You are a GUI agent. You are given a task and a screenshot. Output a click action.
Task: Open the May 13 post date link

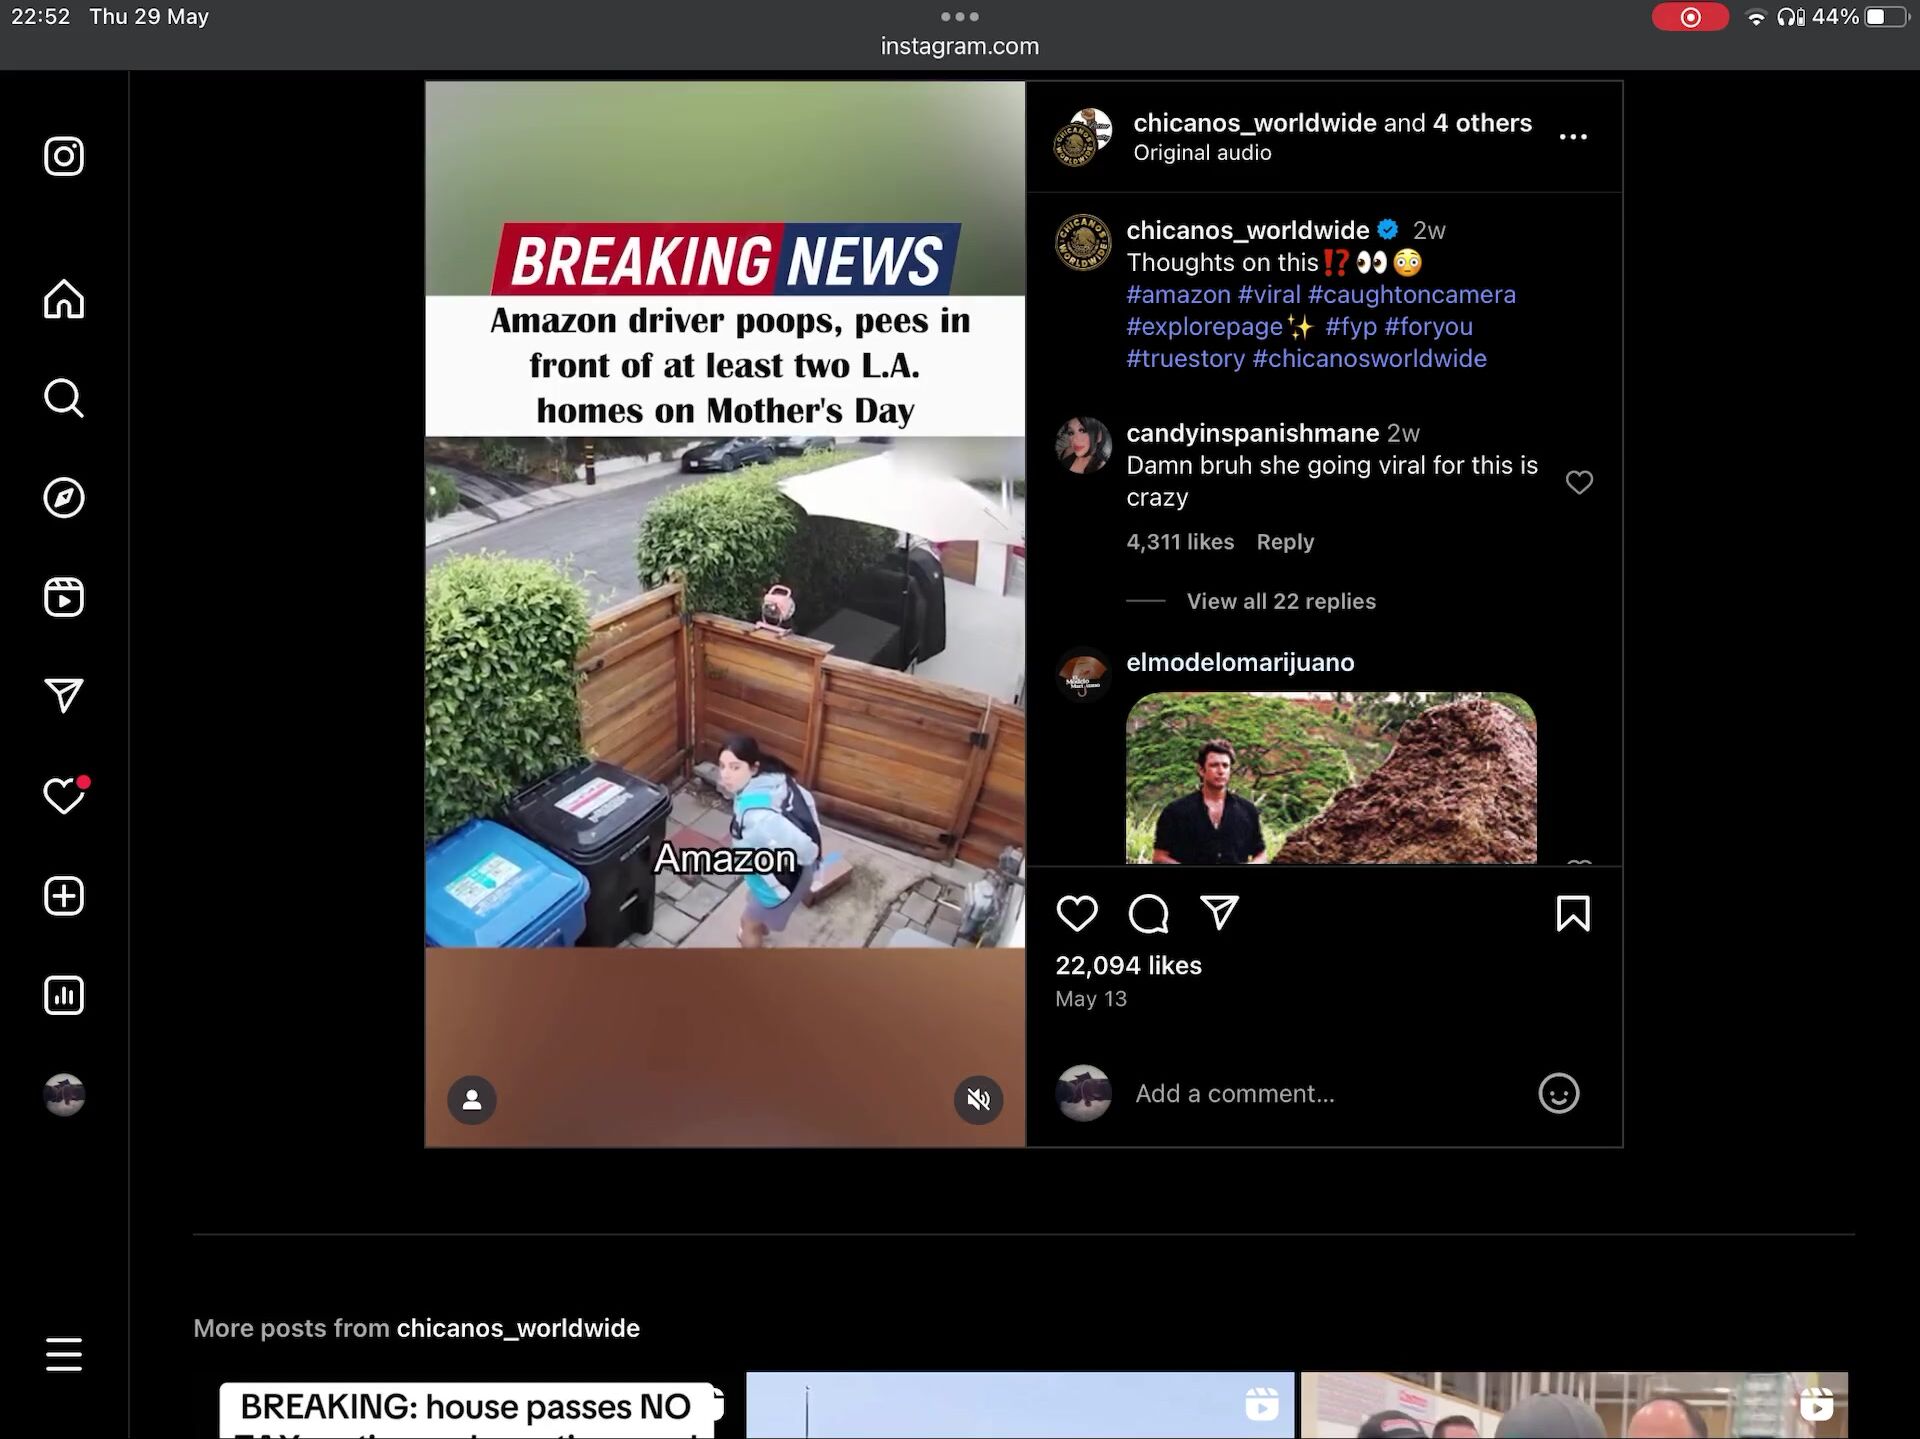click(1091, 999)
